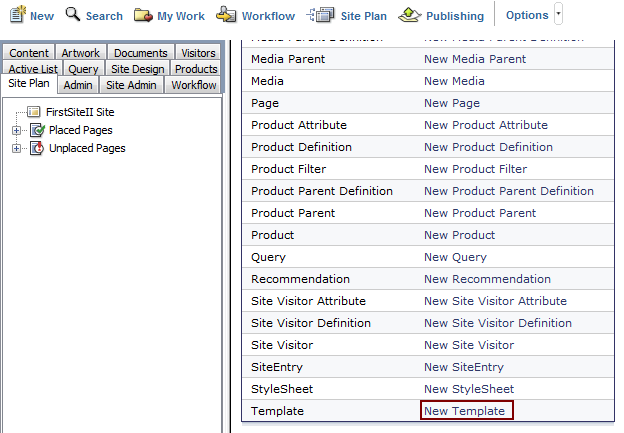The image size is (624, 433).
Task: Select FirstSiteII Site tree item
Action: (80, 112)
